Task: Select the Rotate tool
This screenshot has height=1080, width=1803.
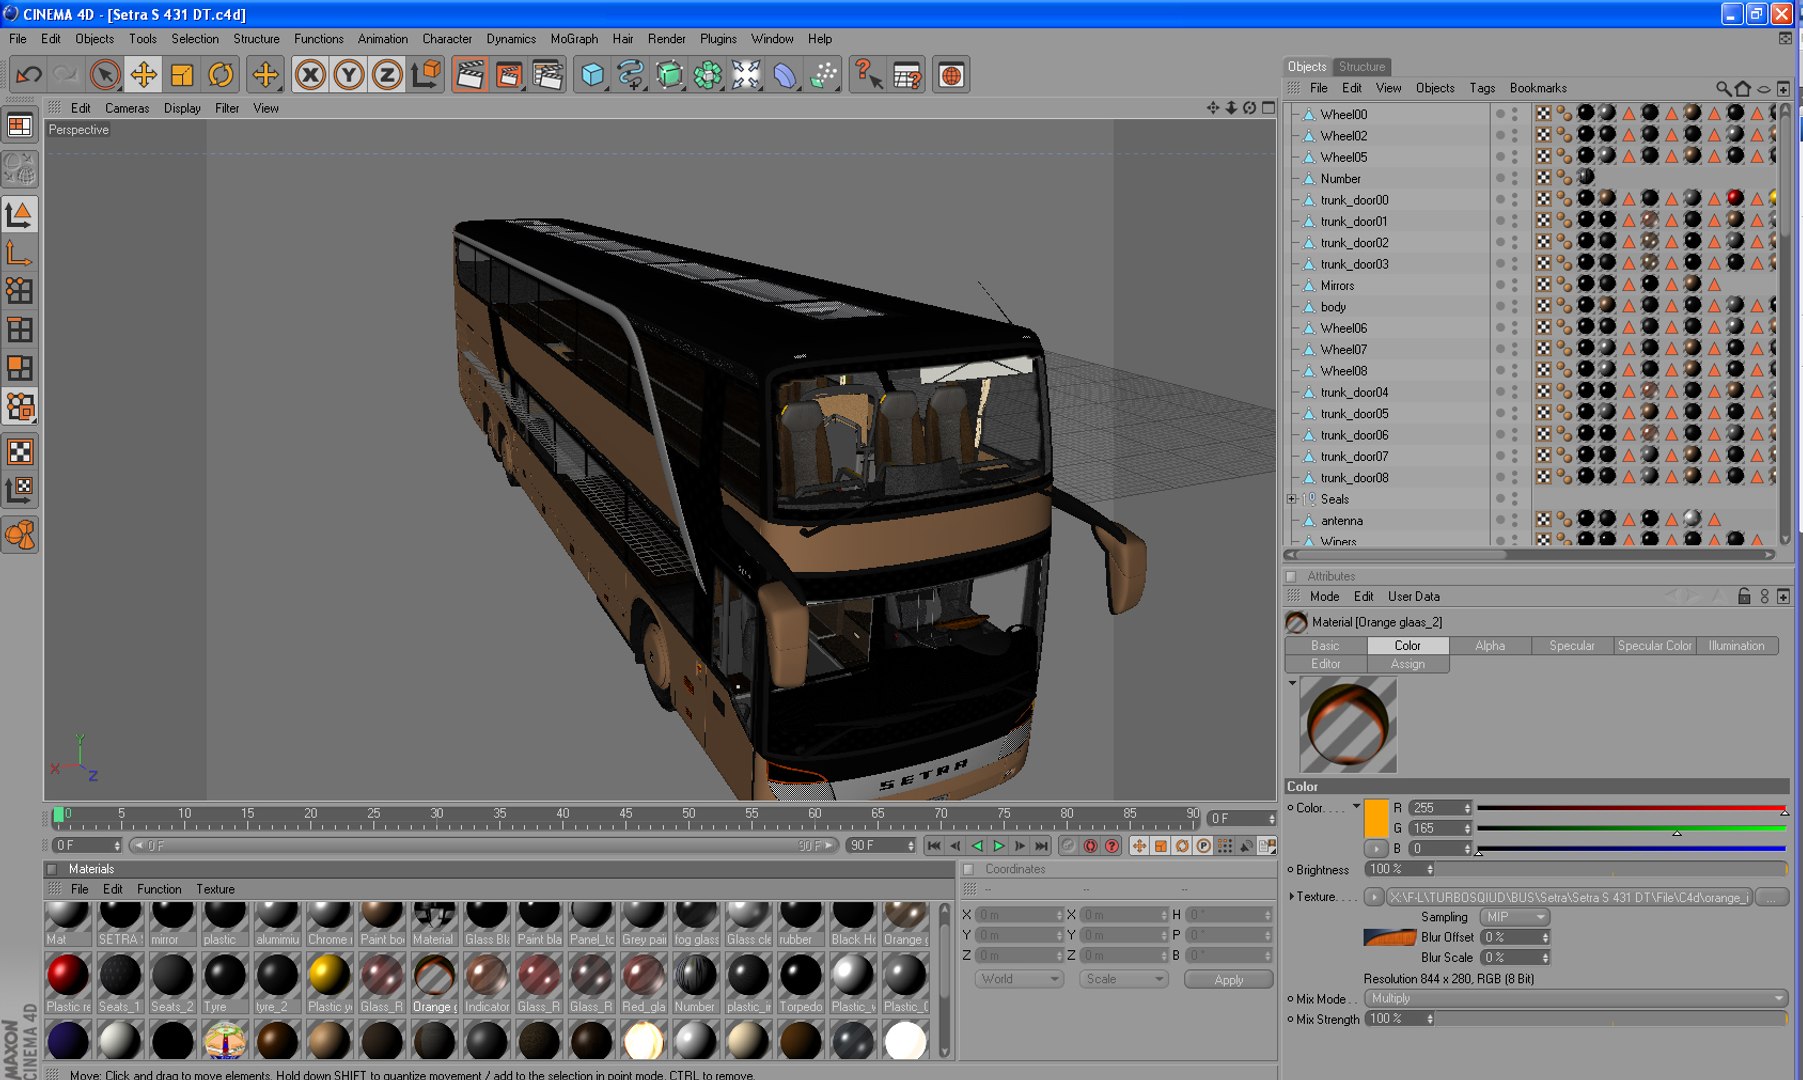Action: click(220, 75)
